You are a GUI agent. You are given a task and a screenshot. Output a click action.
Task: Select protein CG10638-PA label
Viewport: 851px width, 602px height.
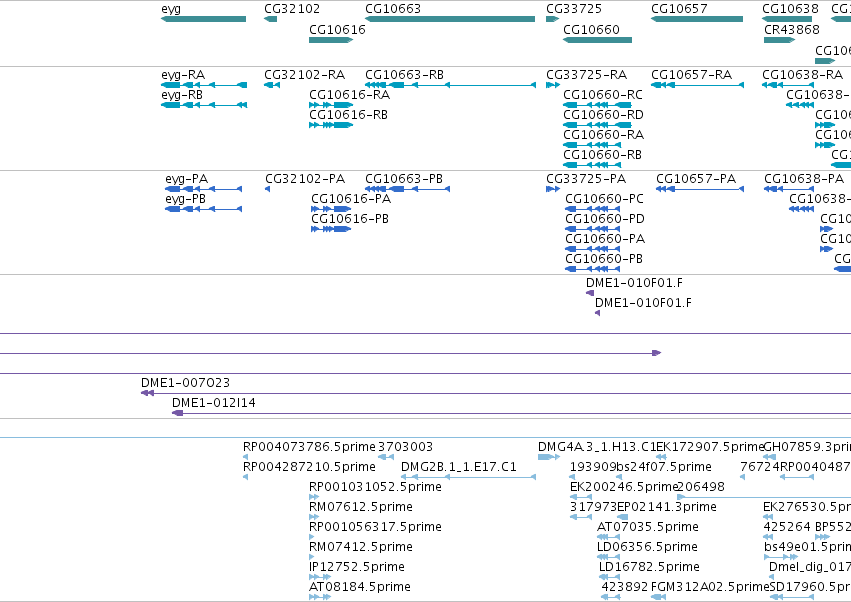[x=804, y=179]
